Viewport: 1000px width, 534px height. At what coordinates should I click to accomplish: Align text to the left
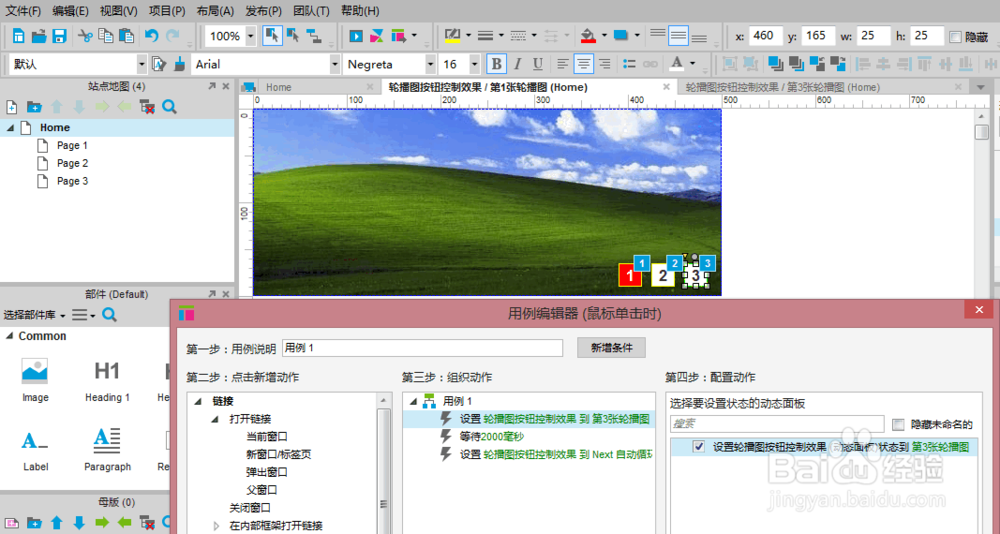click(x=562, y=64)
